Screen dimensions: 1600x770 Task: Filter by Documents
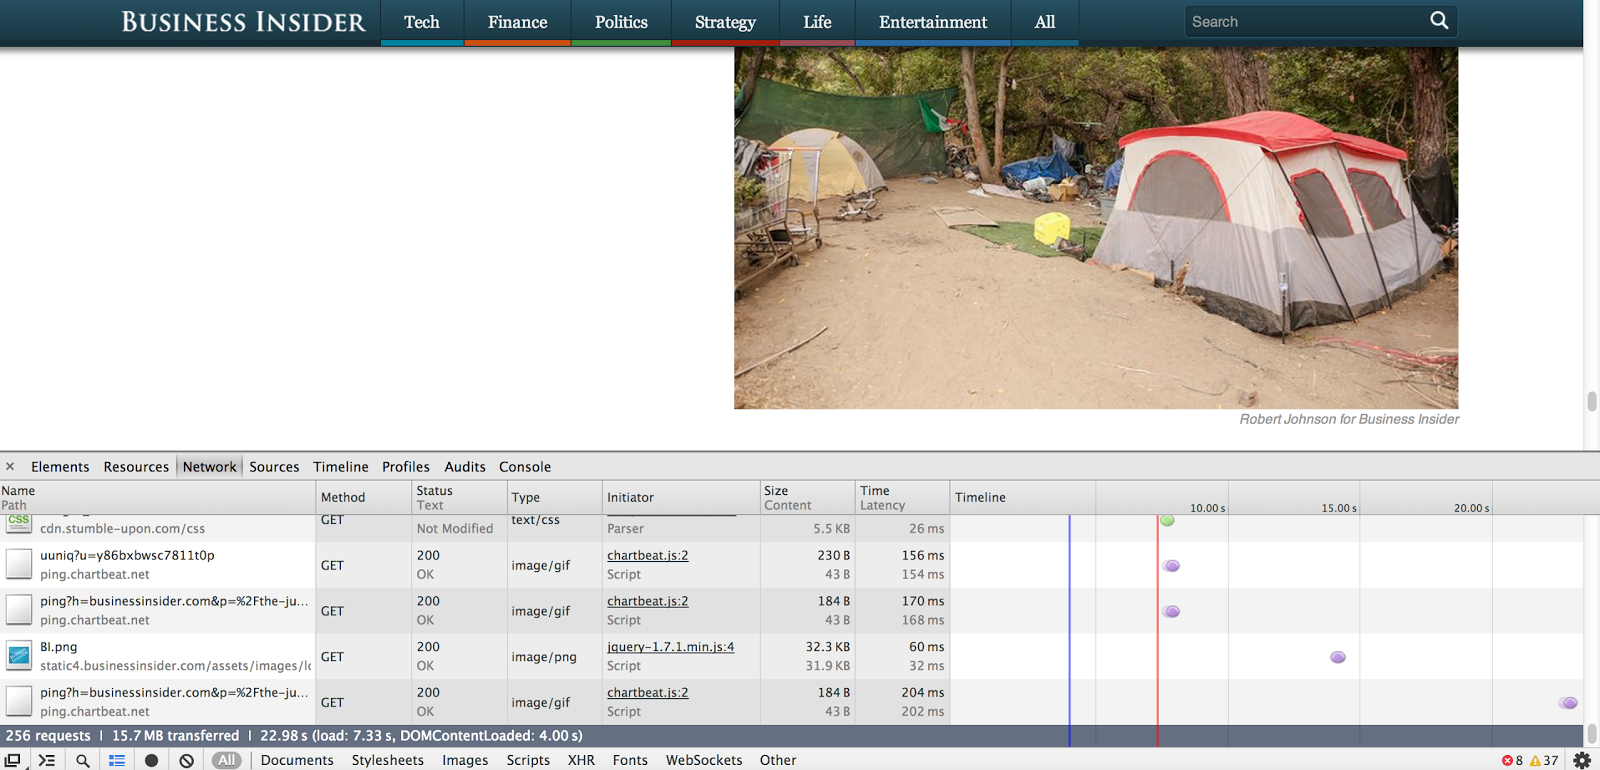[x=297, y=760]
